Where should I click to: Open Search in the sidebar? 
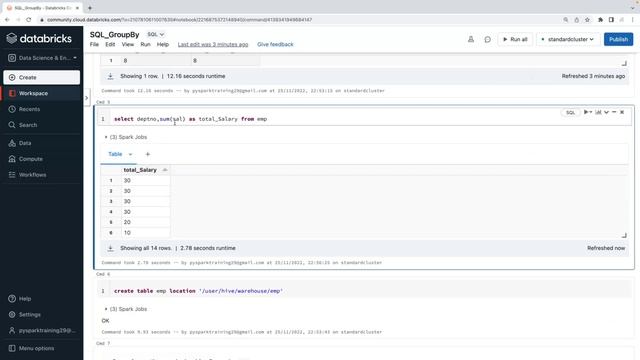point(28,125)
